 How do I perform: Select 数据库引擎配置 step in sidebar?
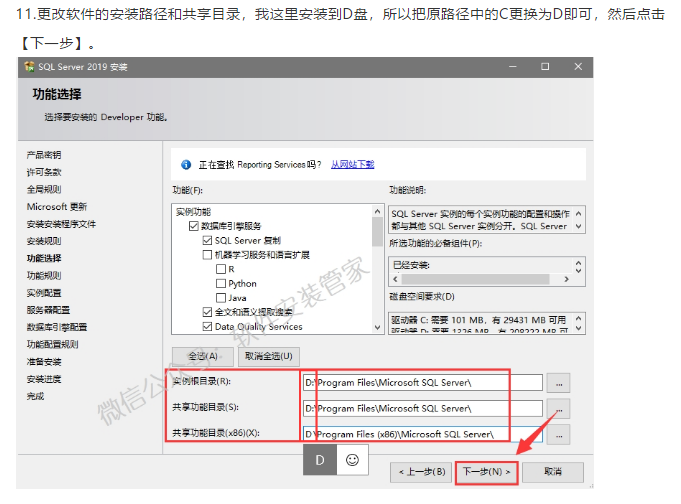(x=57, y=327)
